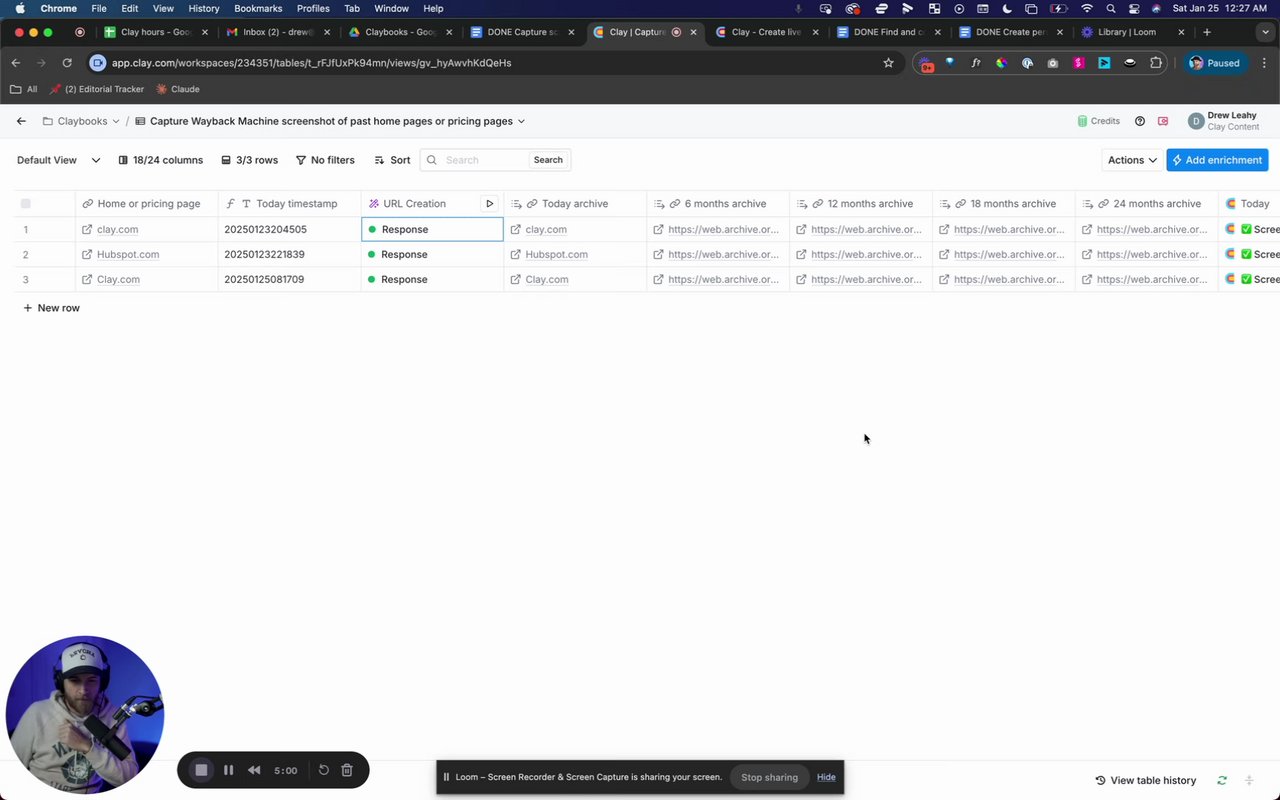This screenshot has width=1280, height=800.
Task: Open Hubspot.com link in Today archive column
Action: point(556,255)
